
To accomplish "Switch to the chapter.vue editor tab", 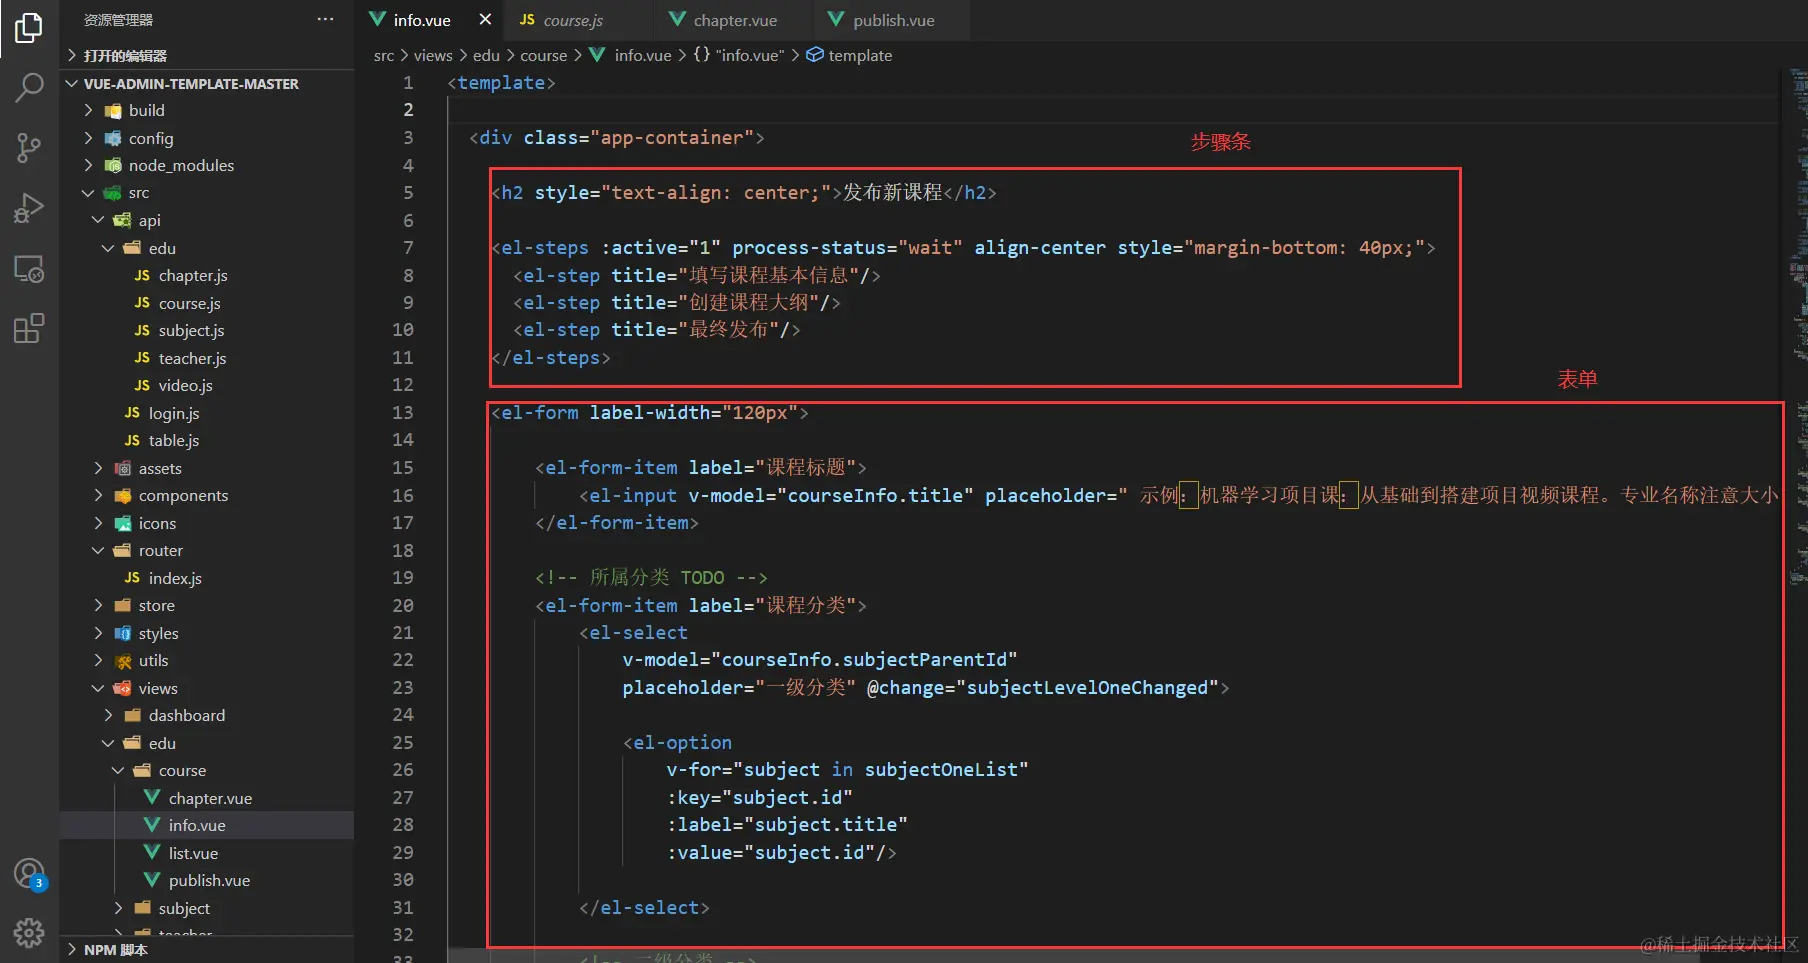I will point(733,20).
